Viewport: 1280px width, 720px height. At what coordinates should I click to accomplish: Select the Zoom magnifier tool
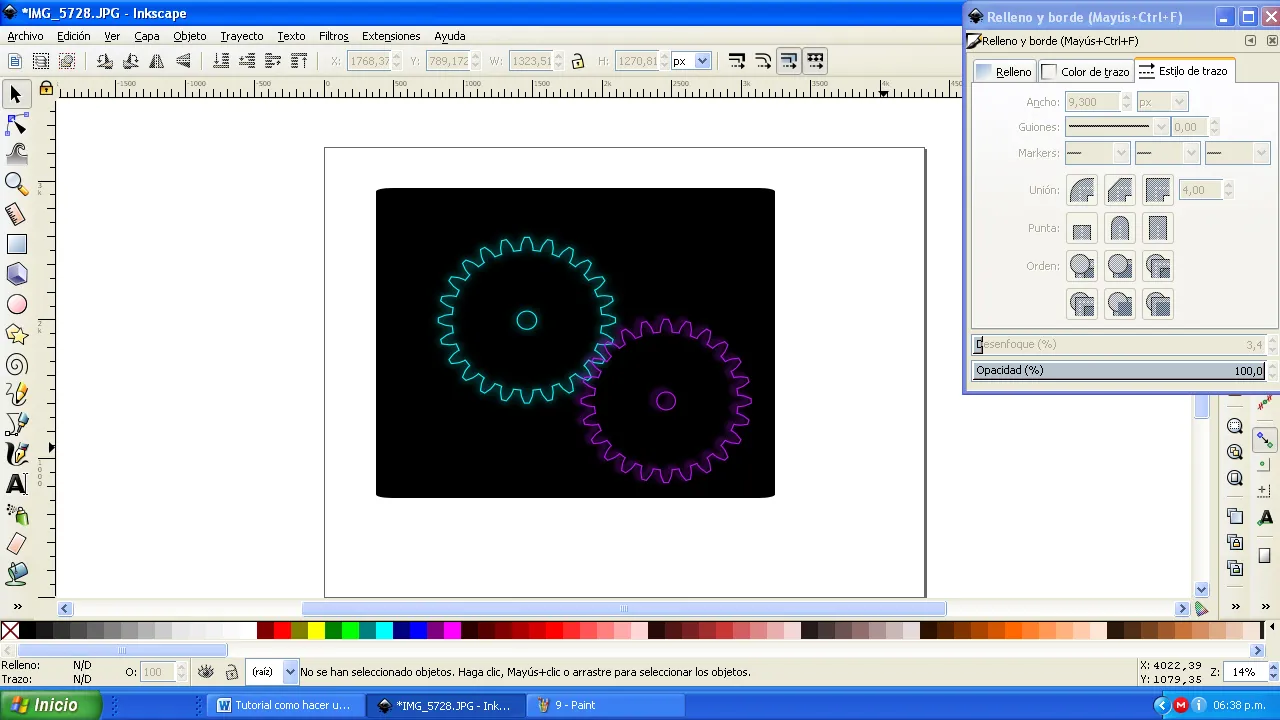coord(16,184)
